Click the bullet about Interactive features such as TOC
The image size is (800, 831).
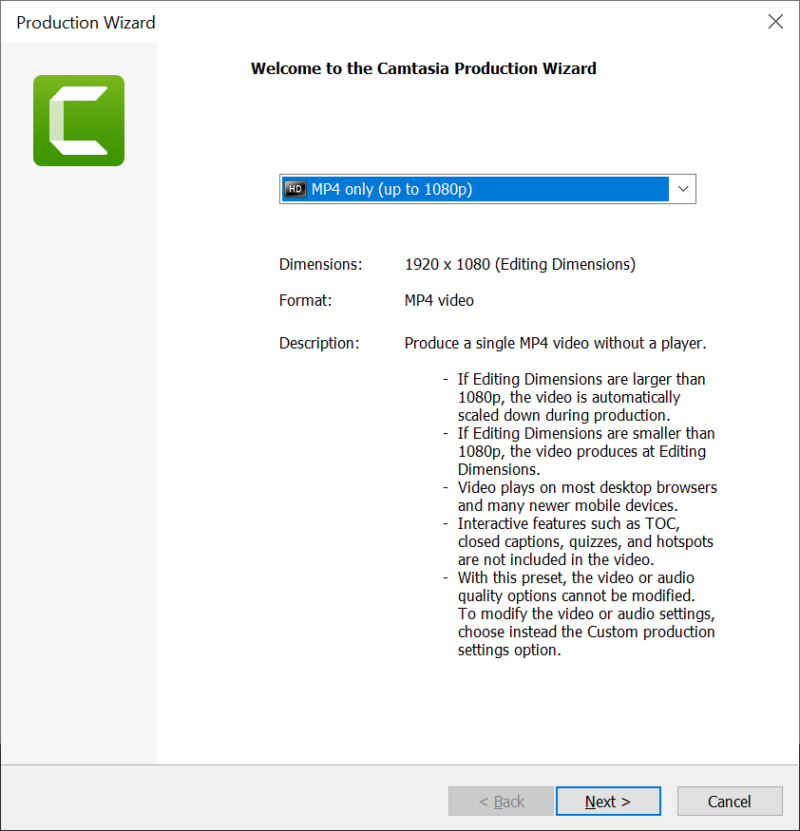(x=578, y=541)
